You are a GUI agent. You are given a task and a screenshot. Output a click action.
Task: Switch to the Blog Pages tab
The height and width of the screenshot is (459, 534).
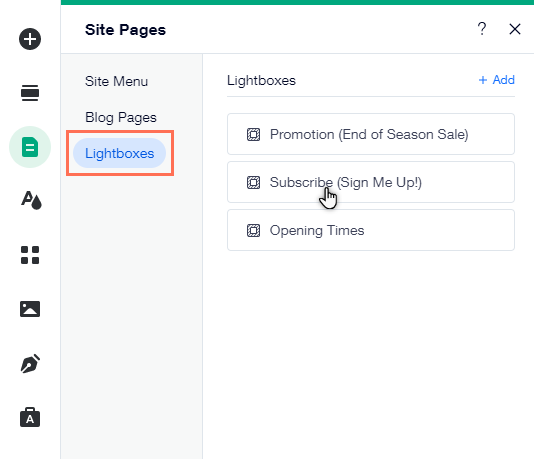click(x=121, y=117)
